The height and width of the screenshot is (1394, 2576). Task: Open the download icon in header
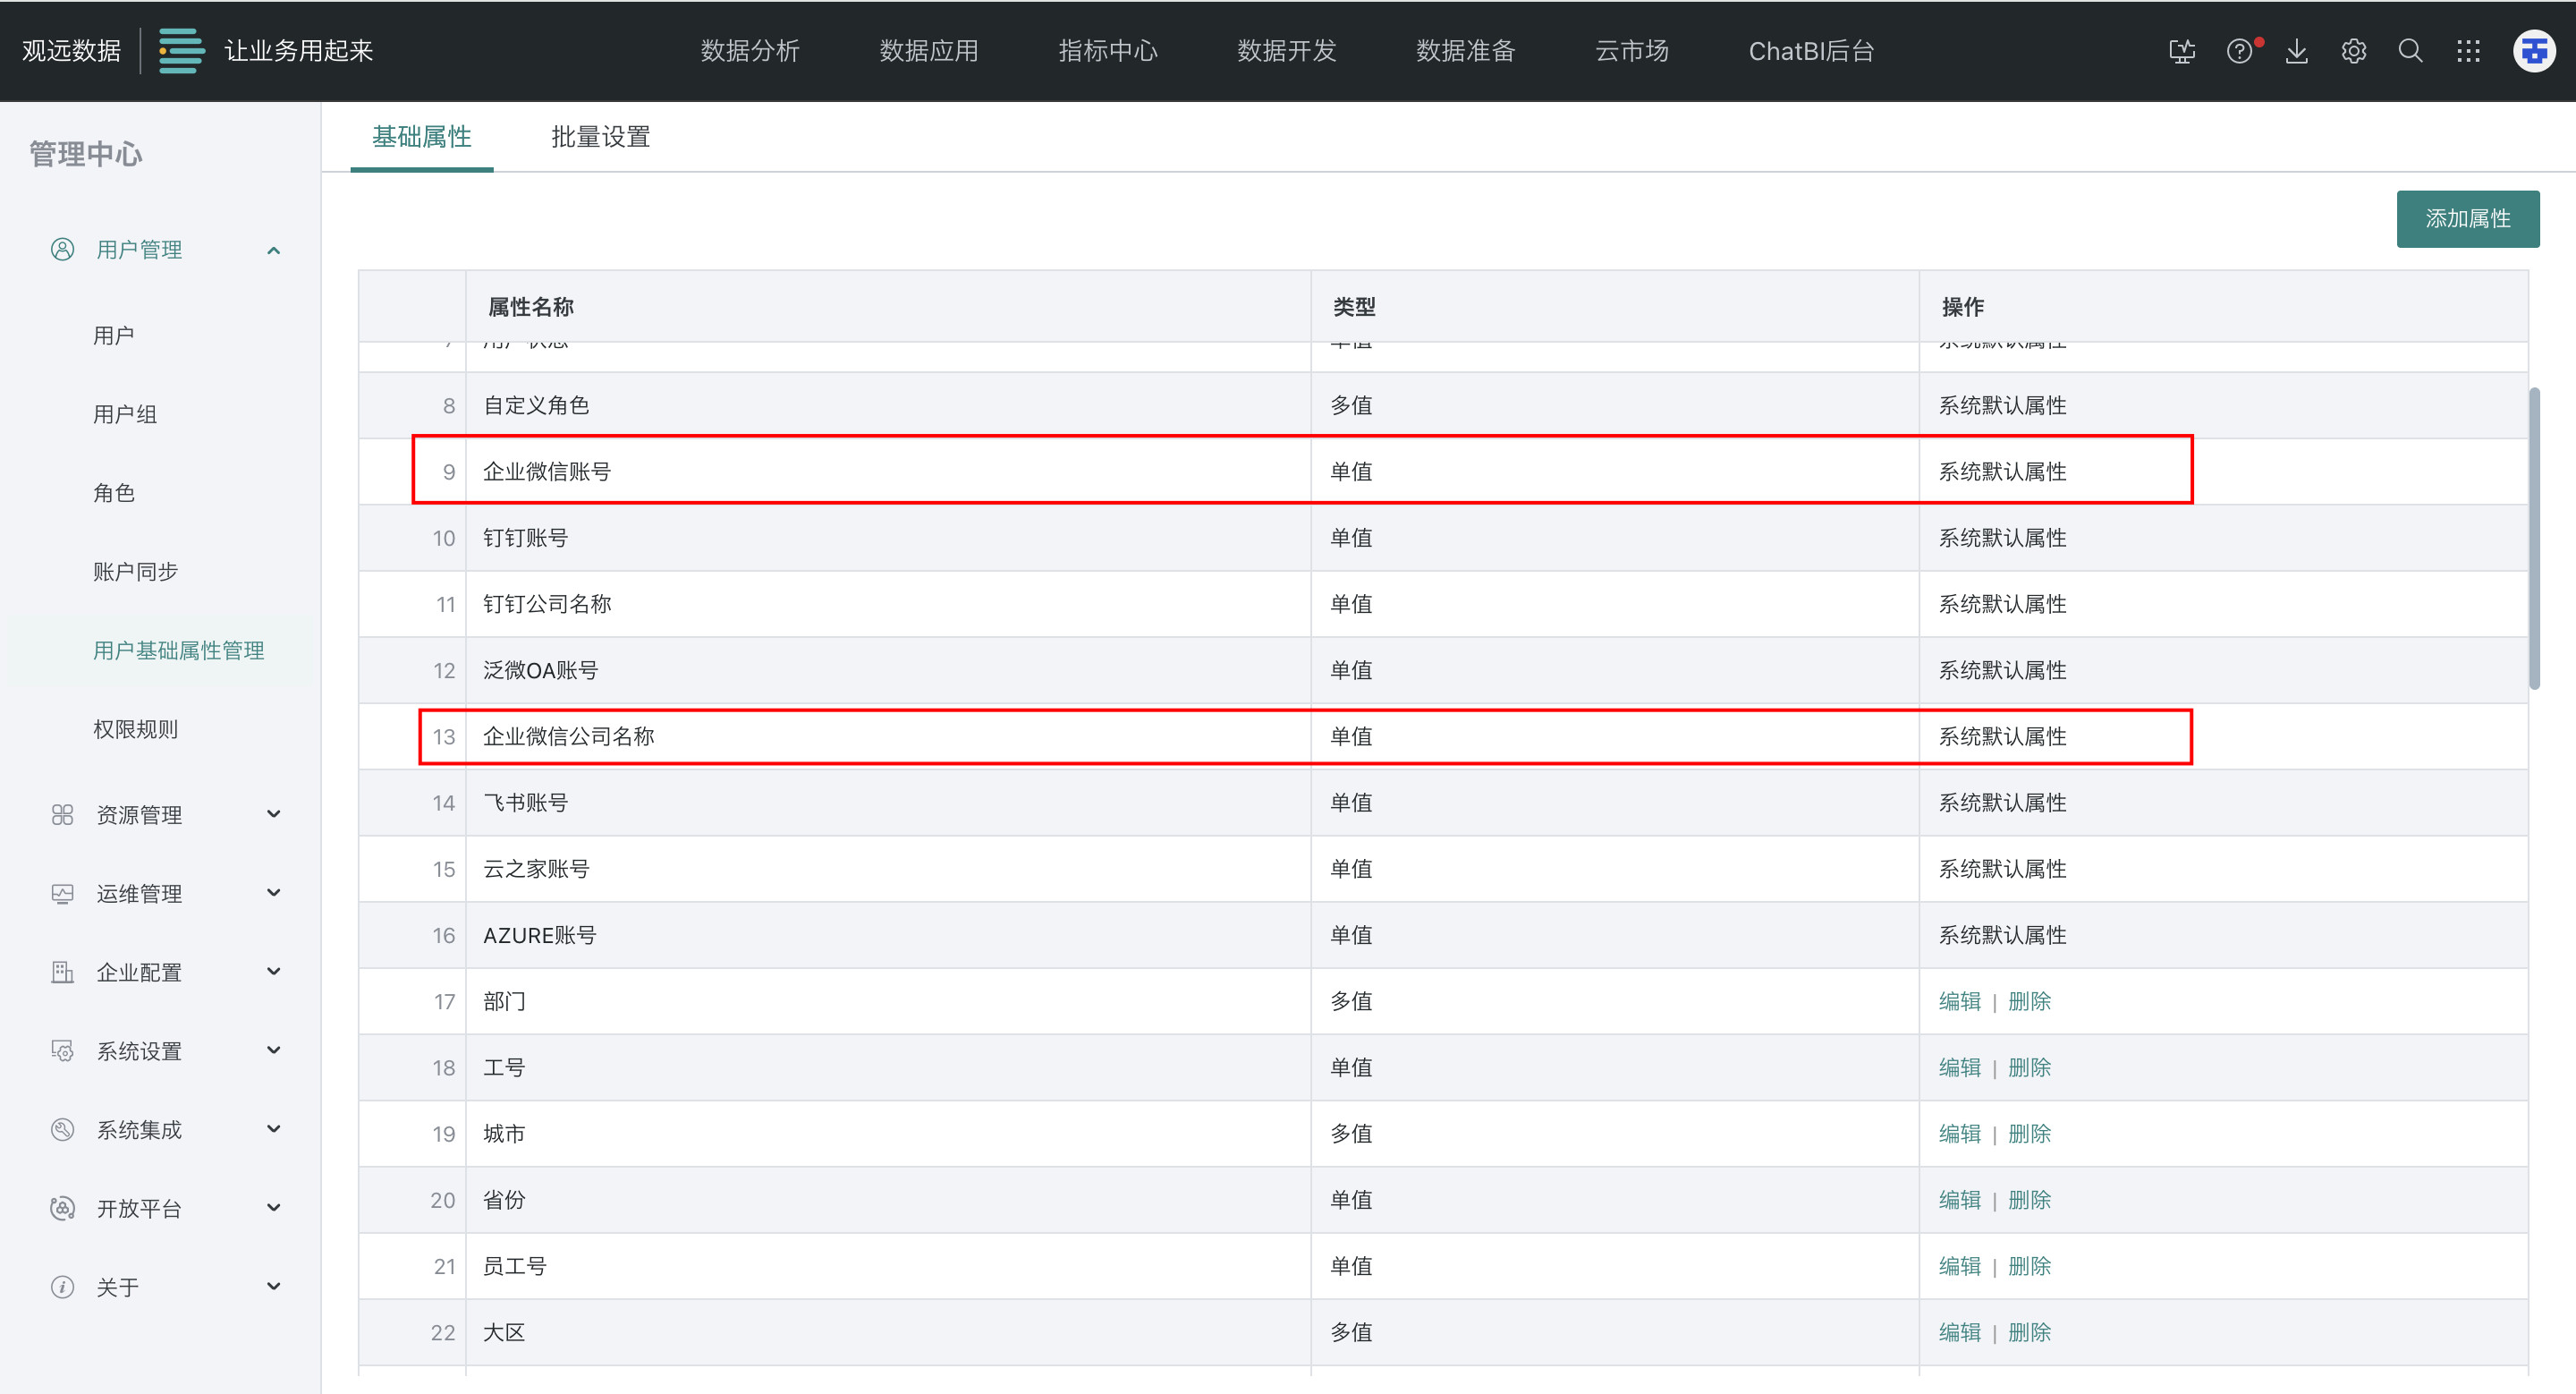[x=2297, y=51]
